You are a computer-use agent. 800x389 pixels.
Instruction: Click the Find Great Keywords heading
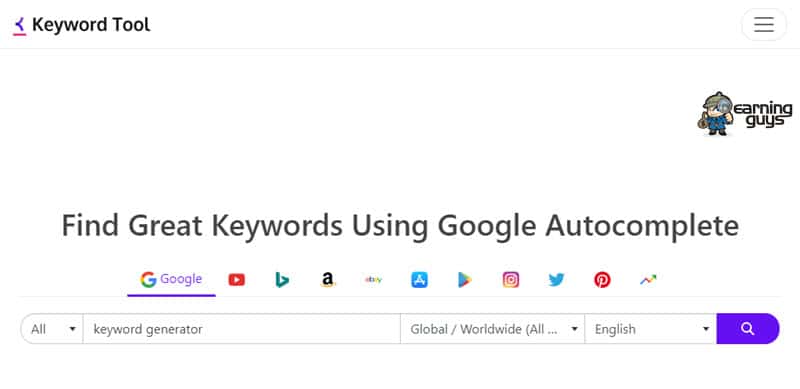tap(400, 226)
